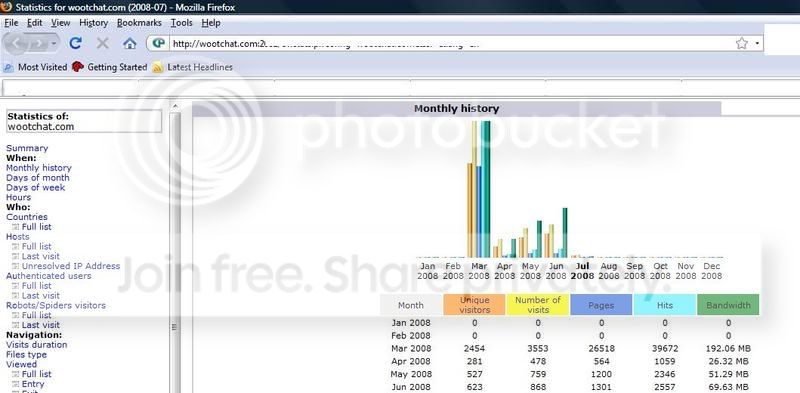
Task: Click the Bandwidth green column header
Action: 728,305
